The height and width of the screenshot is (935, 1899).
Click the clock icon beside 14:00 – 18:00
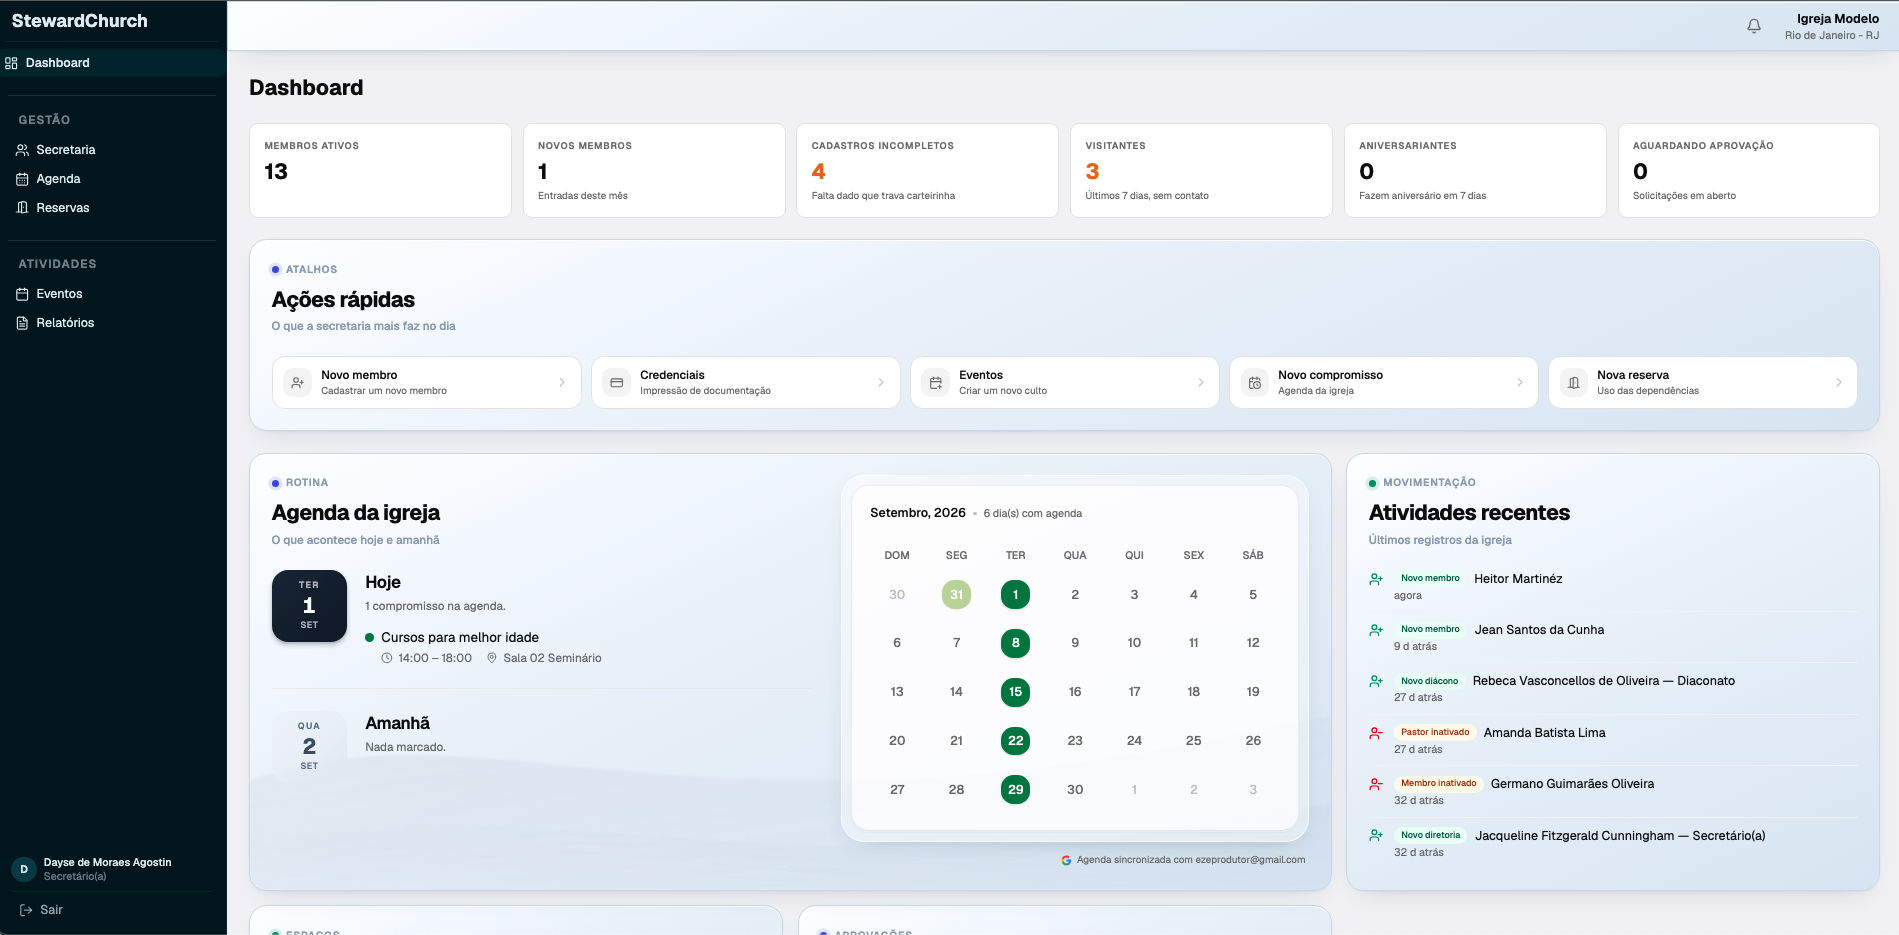point(387,658)
